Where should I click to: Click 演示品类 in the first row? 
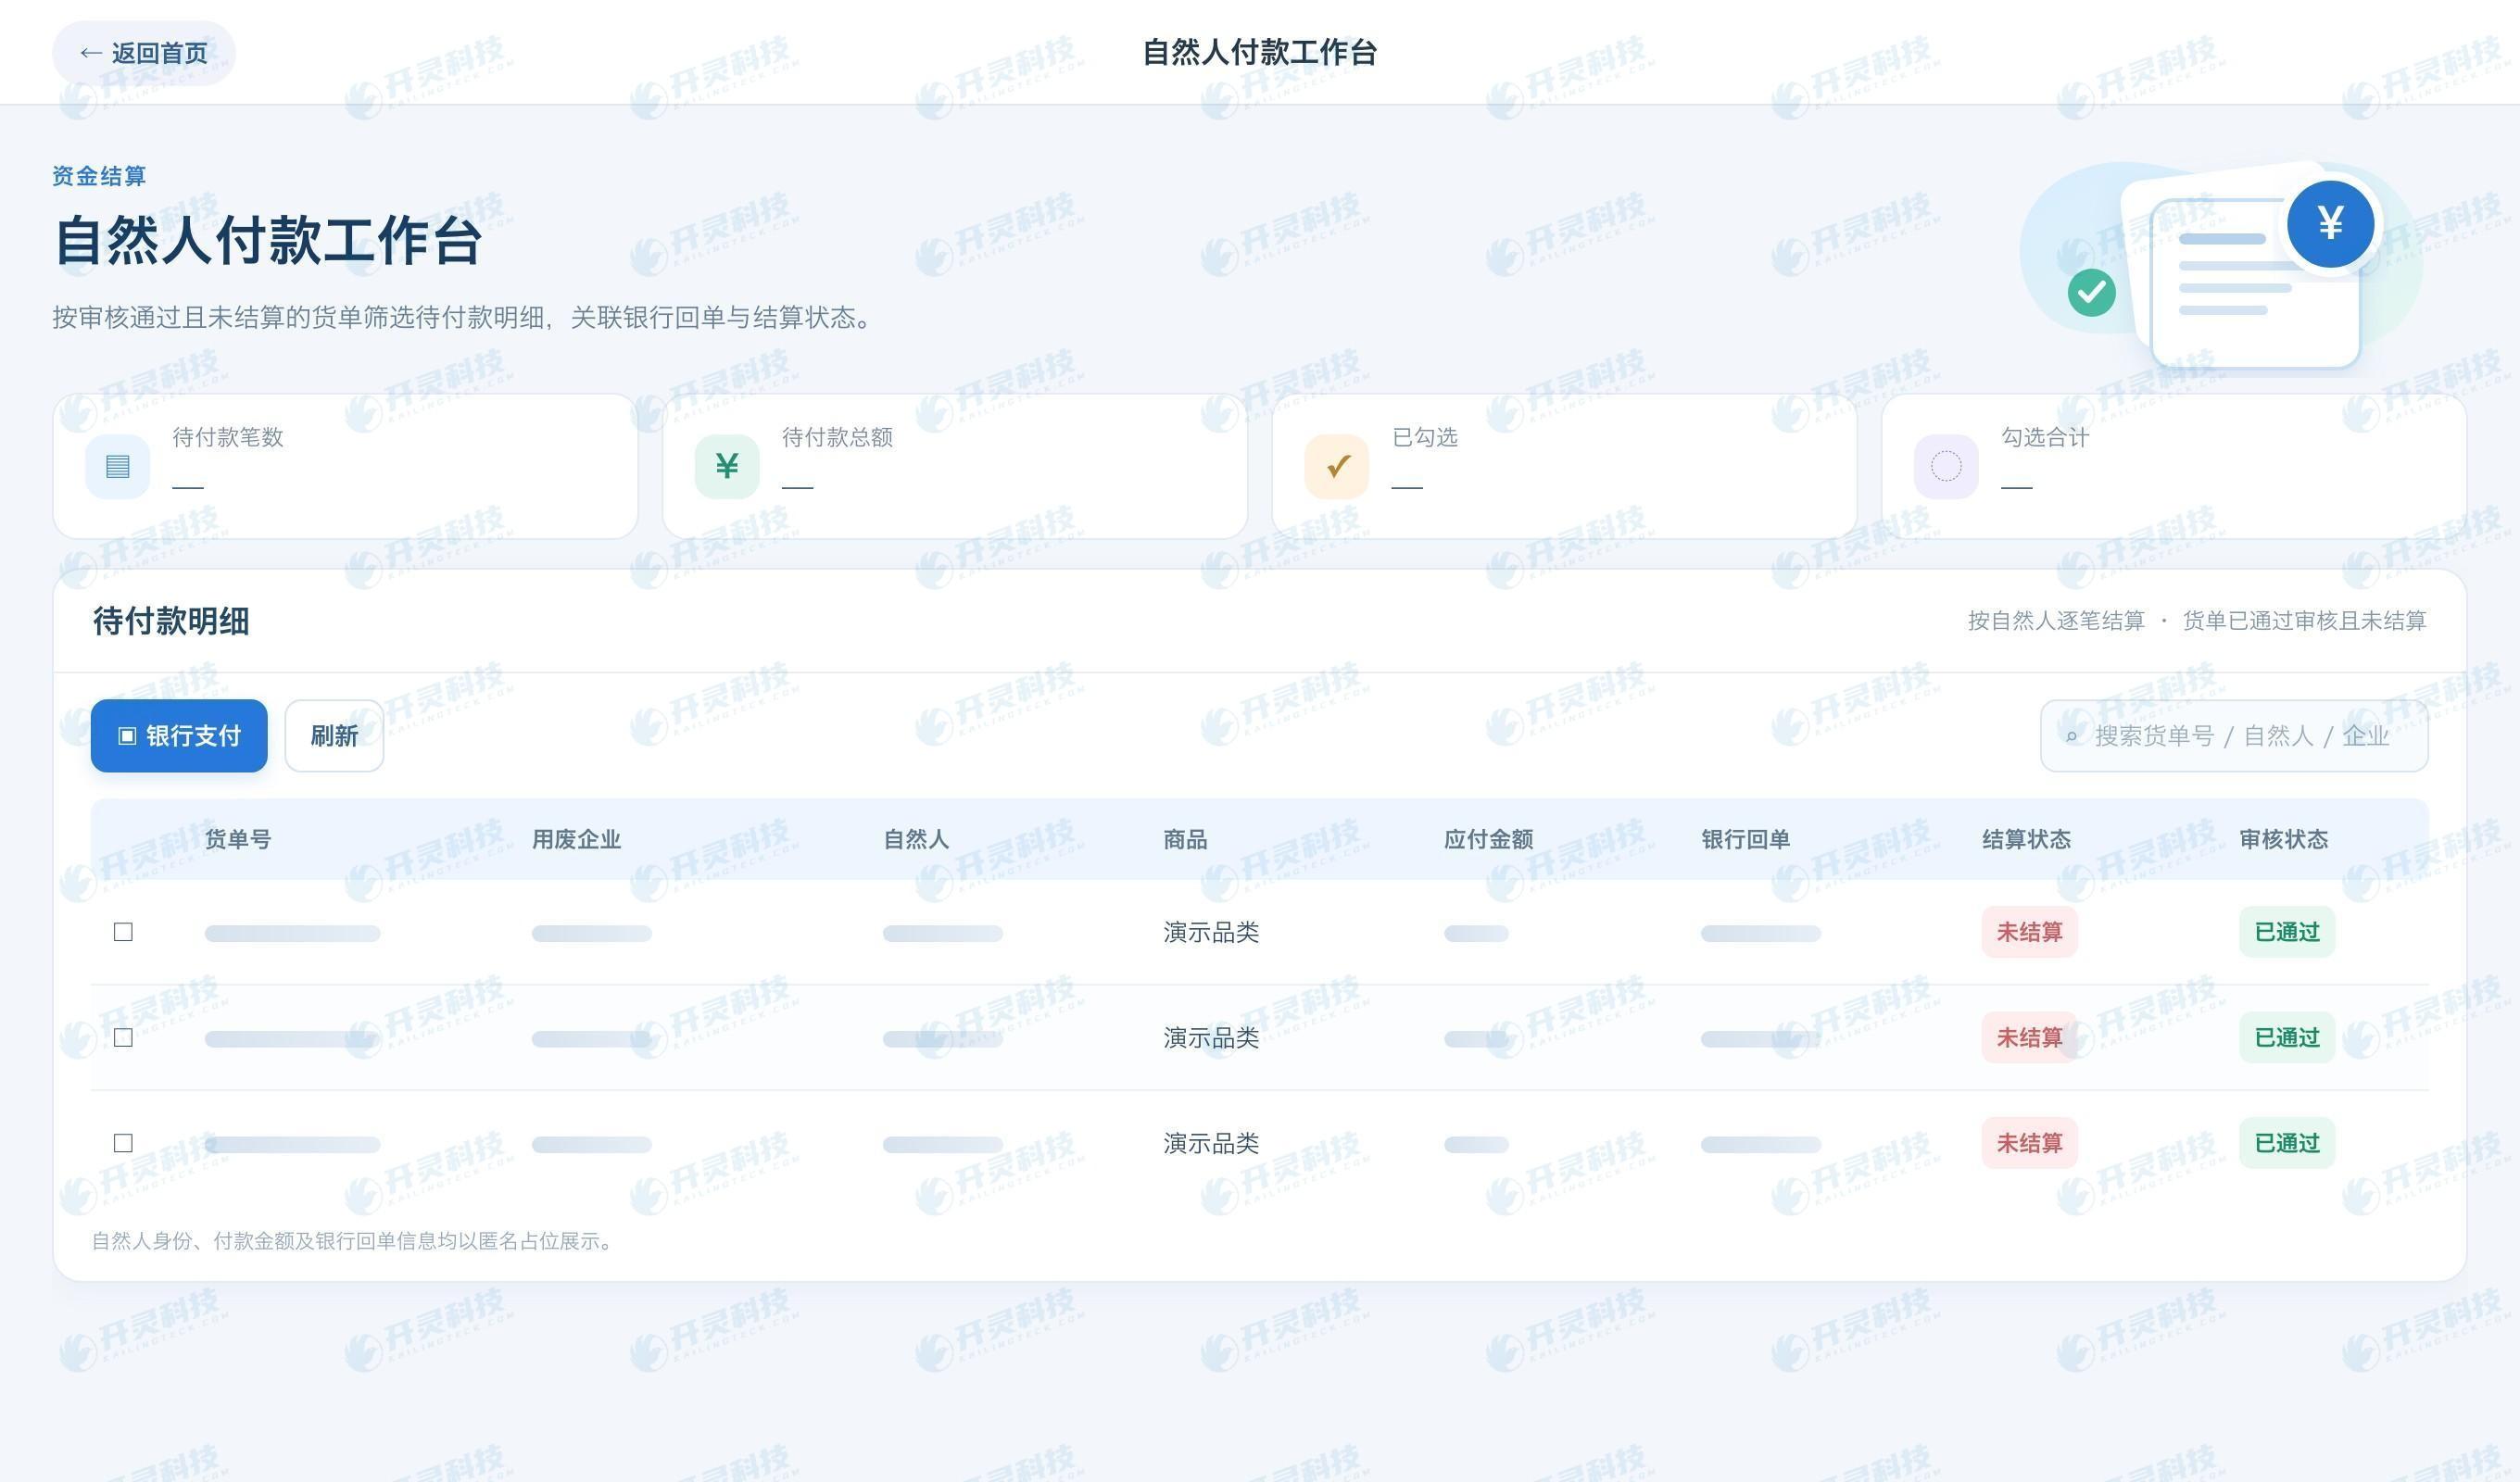(1211, 932)
